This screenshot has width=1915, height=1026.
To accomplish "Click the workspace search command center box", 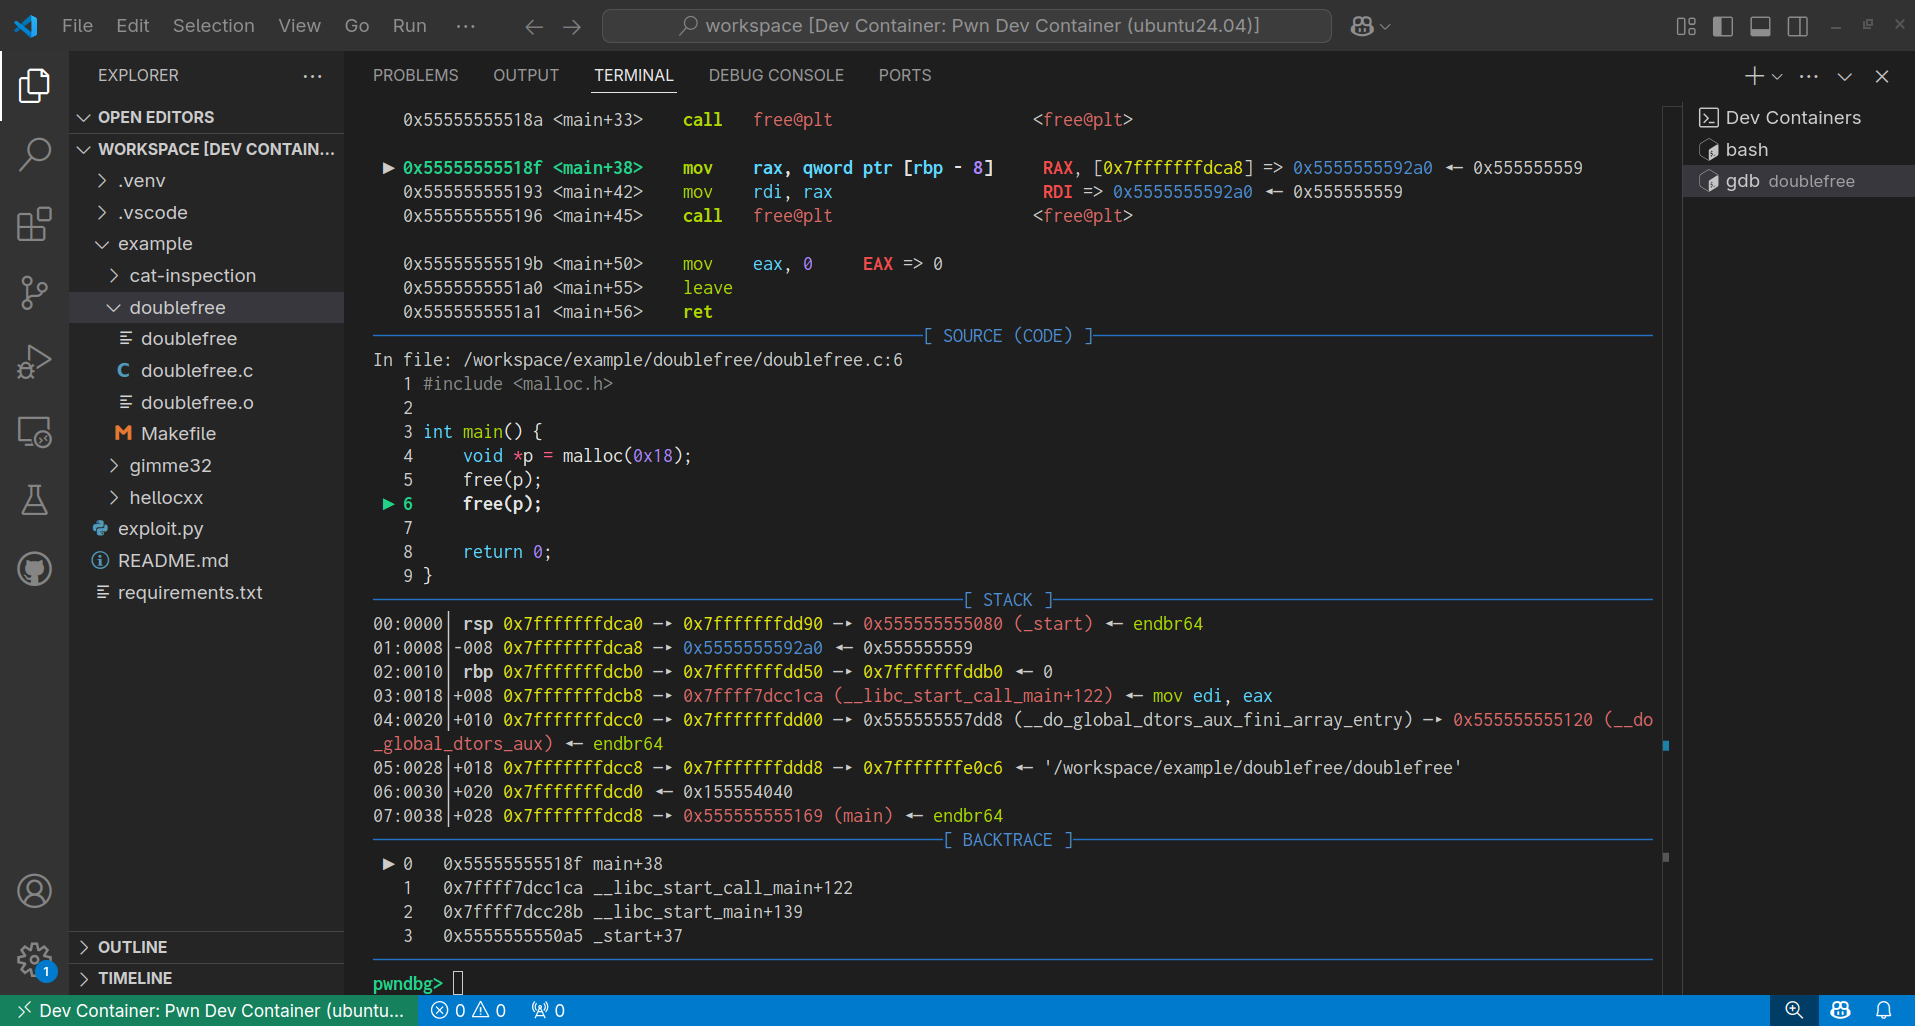I will (x=966, y=26).
